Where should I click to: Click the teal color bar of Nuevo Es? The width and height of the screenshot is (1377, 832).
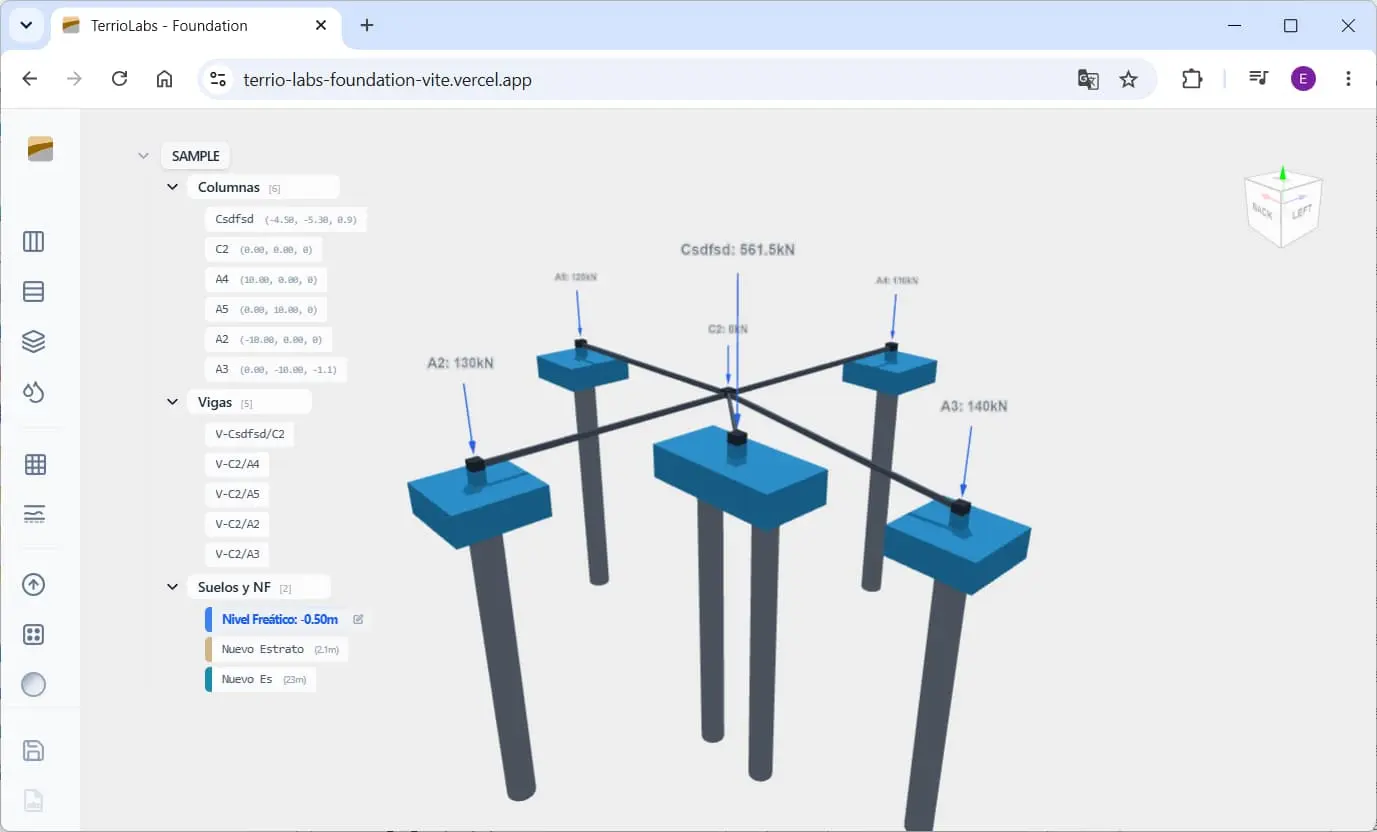pos(209,679)
